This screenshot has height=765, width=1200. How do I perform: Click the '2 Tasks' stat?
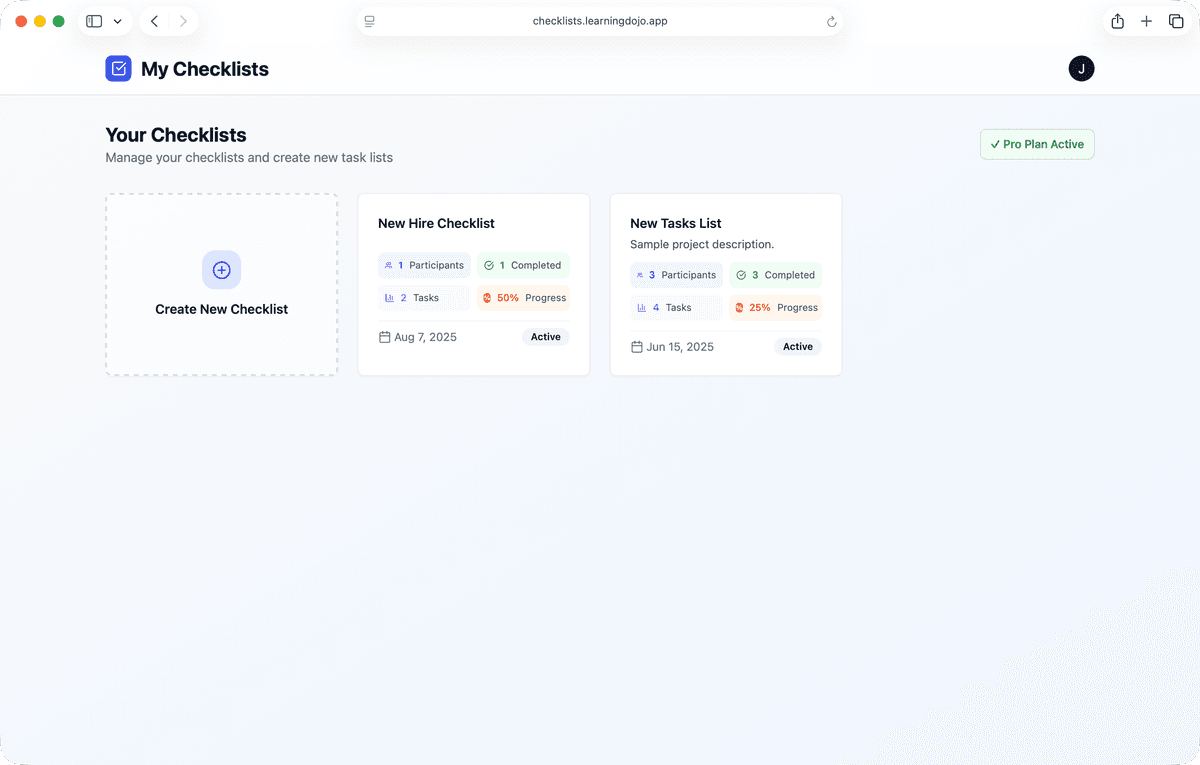[x=424, y=298]
